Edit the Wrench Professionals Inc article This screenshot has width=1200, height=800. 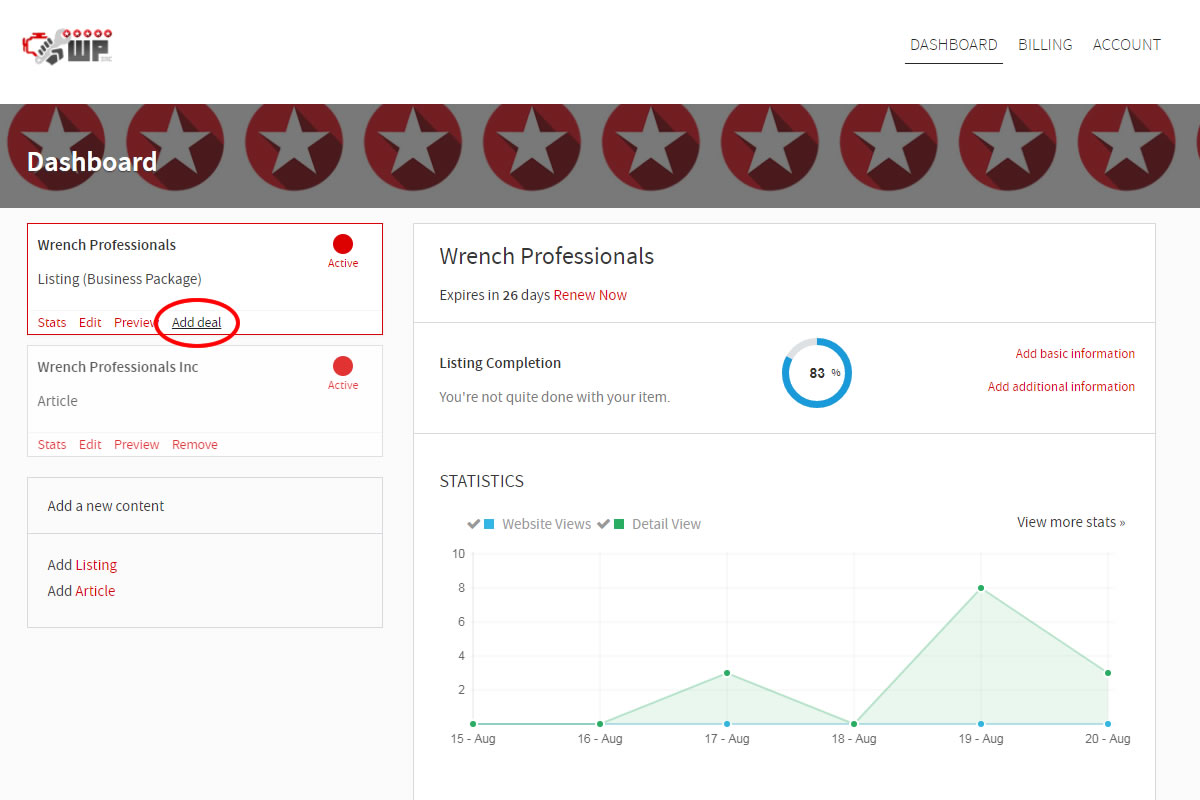click(90, 445)
